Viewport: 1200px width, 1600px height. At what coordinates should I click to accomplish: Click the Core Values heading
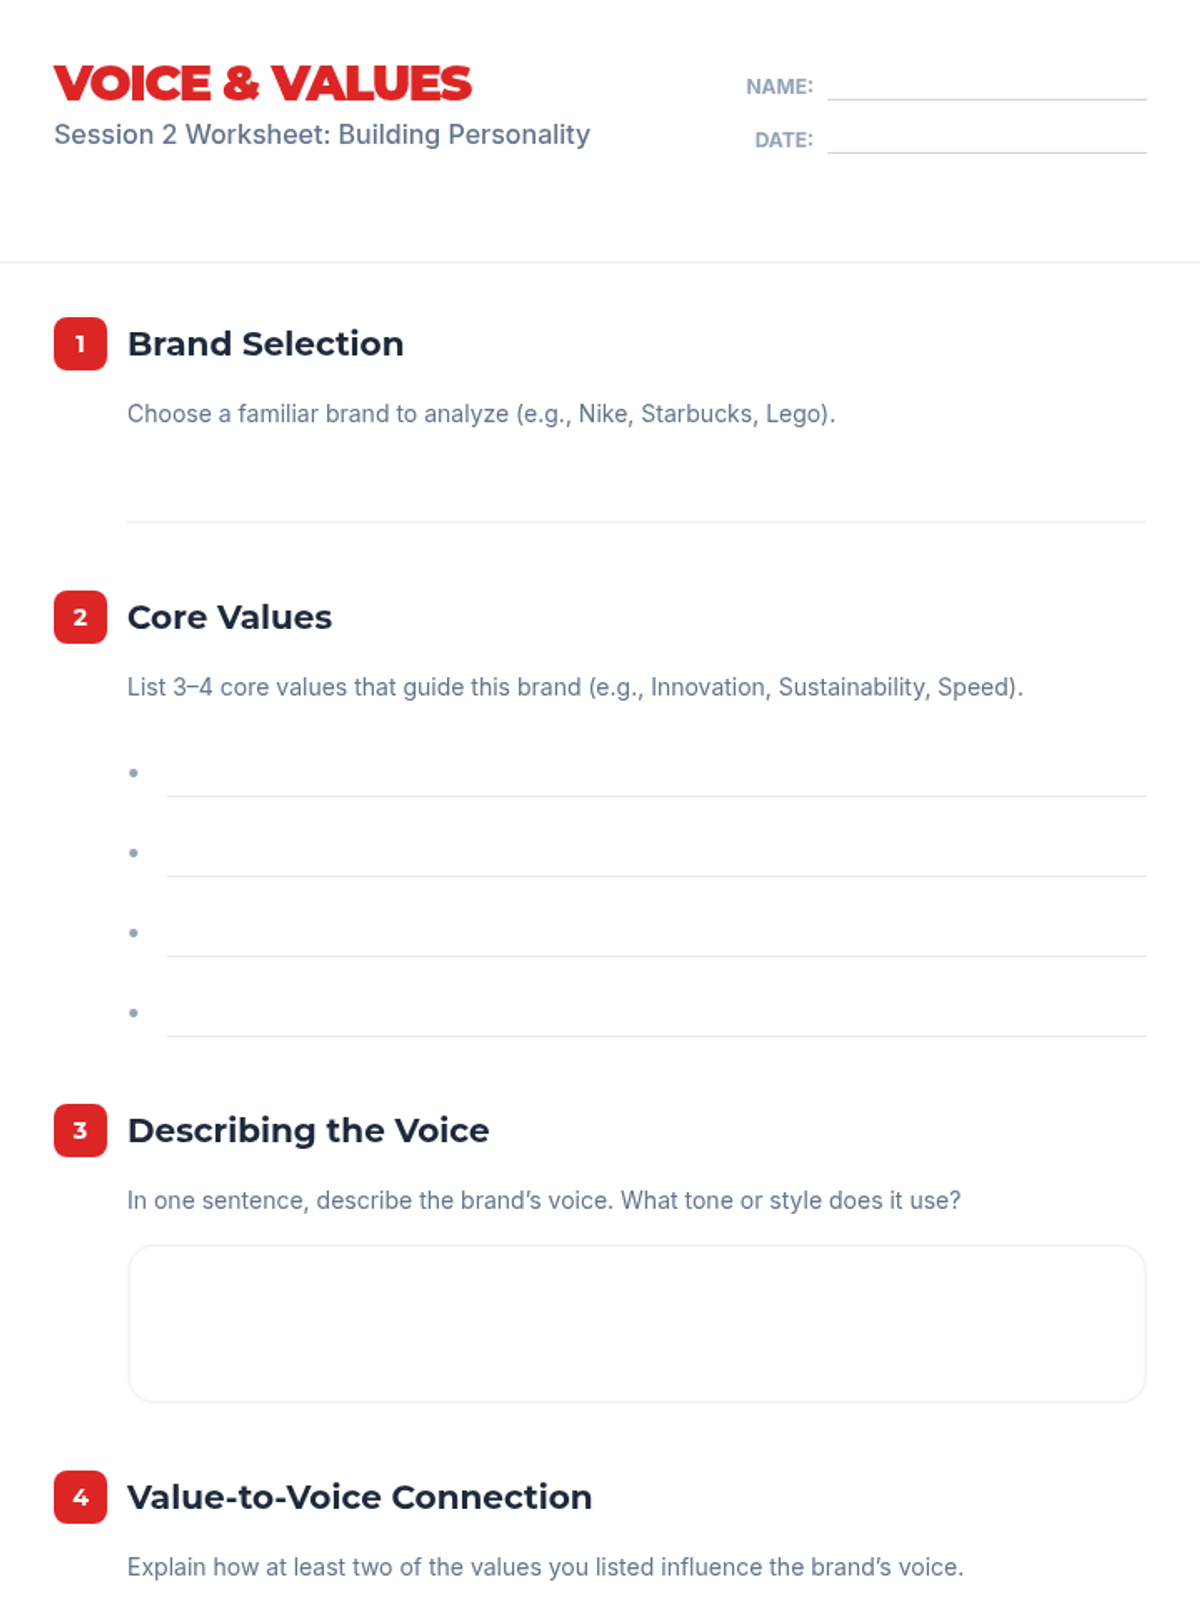(230, 617)
